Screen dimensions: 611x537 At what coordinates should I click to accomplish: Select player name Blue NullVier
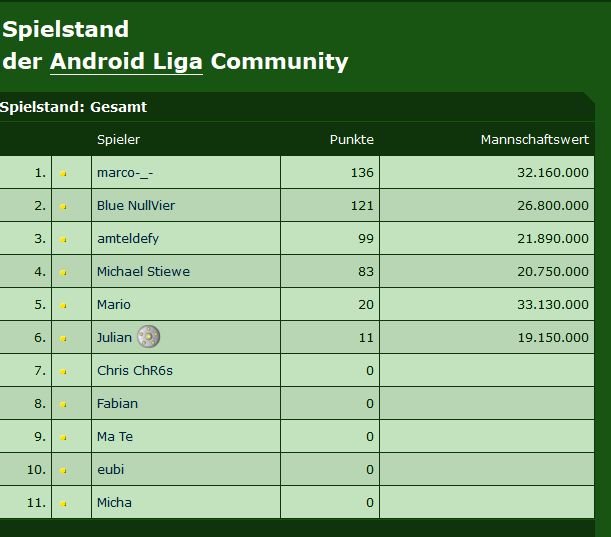(136, 205)
